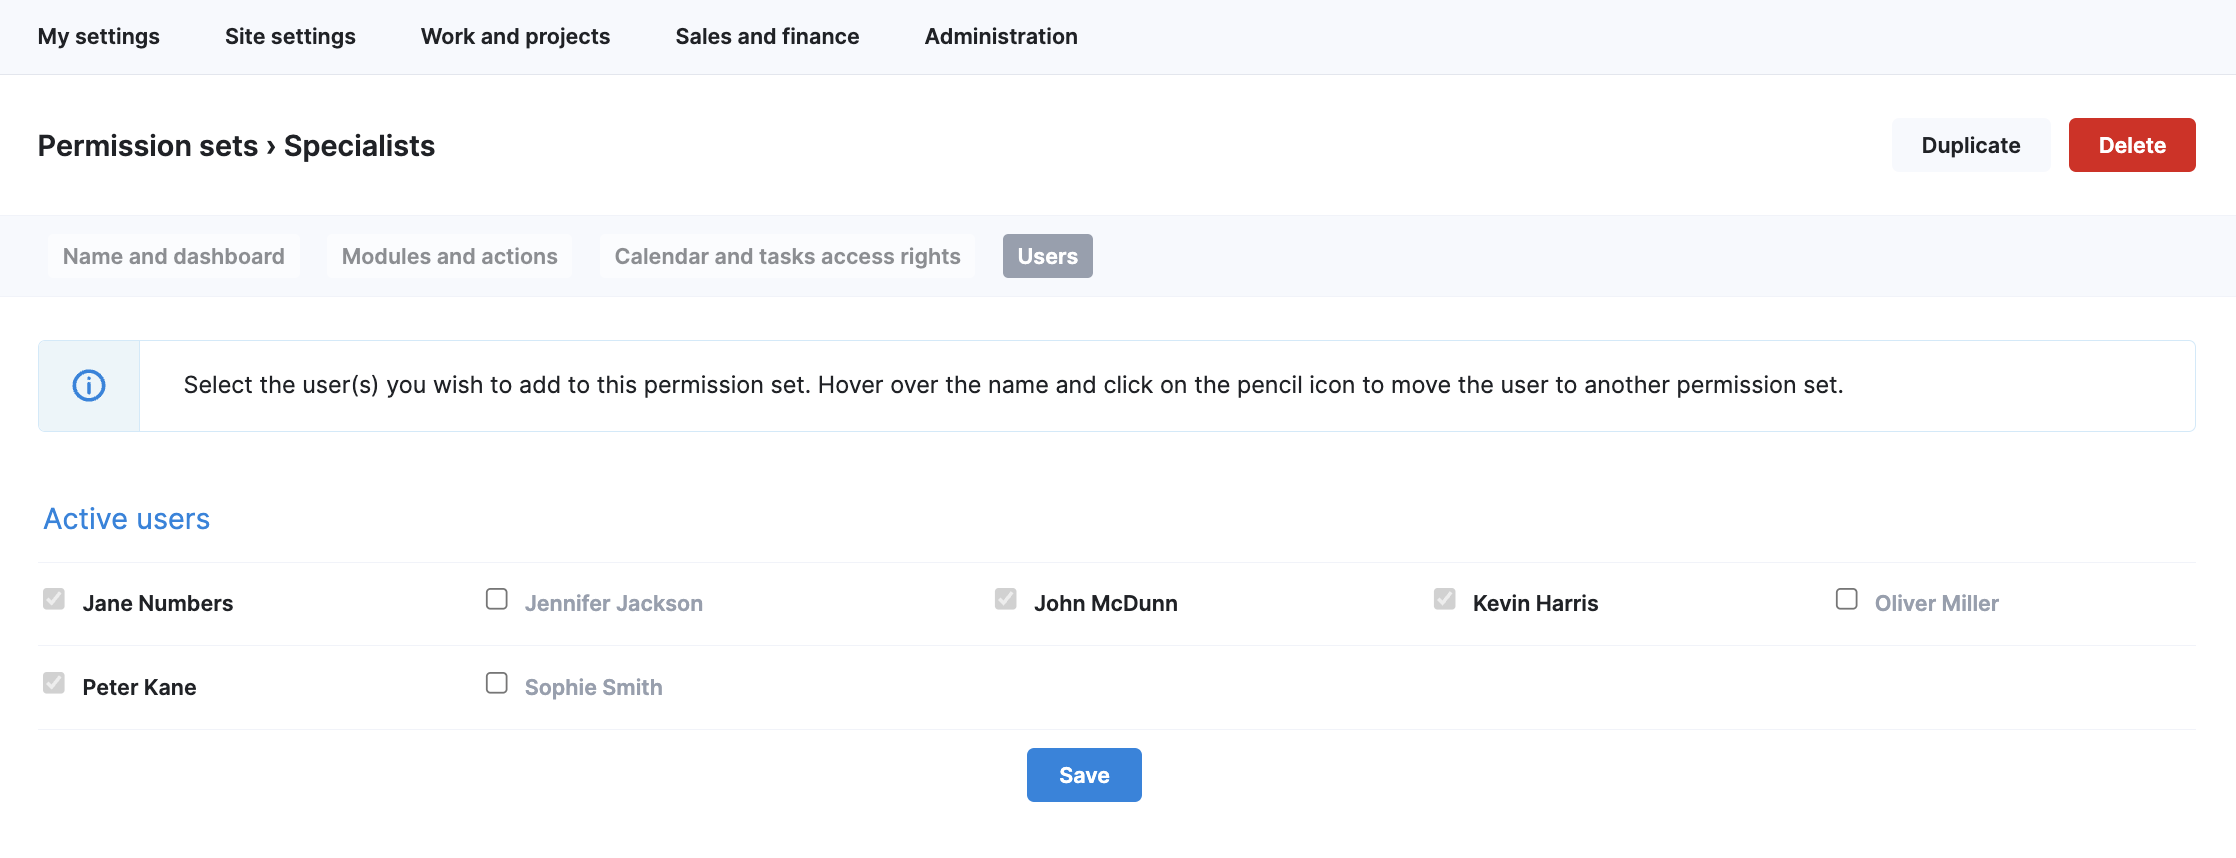This screenshot has width=2236, height=858.
Task: Click the John McDunn name
Action: (1106, 603)
